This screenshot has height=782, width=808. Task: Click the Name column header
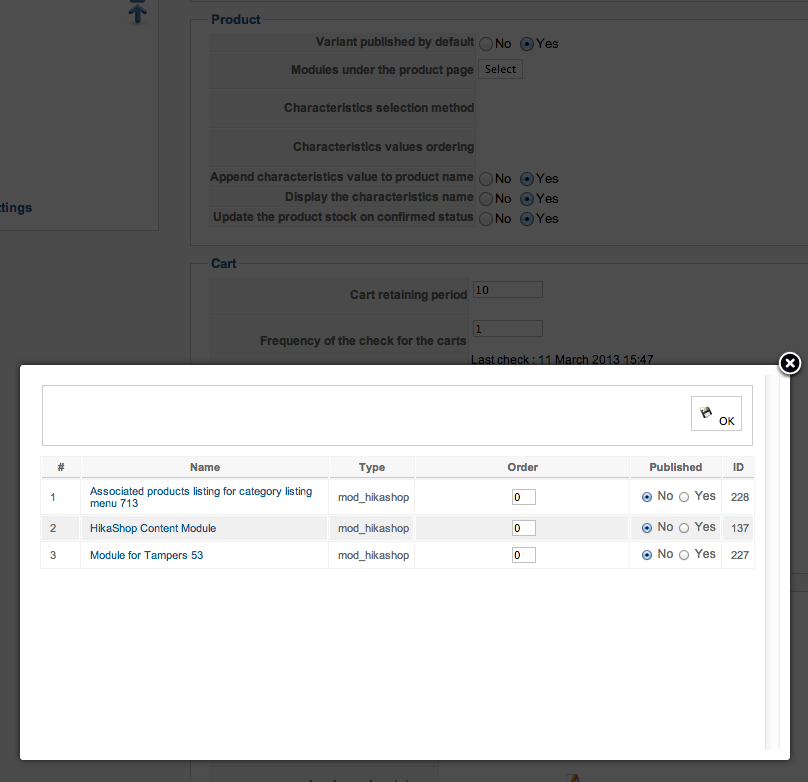pos(205,467)
